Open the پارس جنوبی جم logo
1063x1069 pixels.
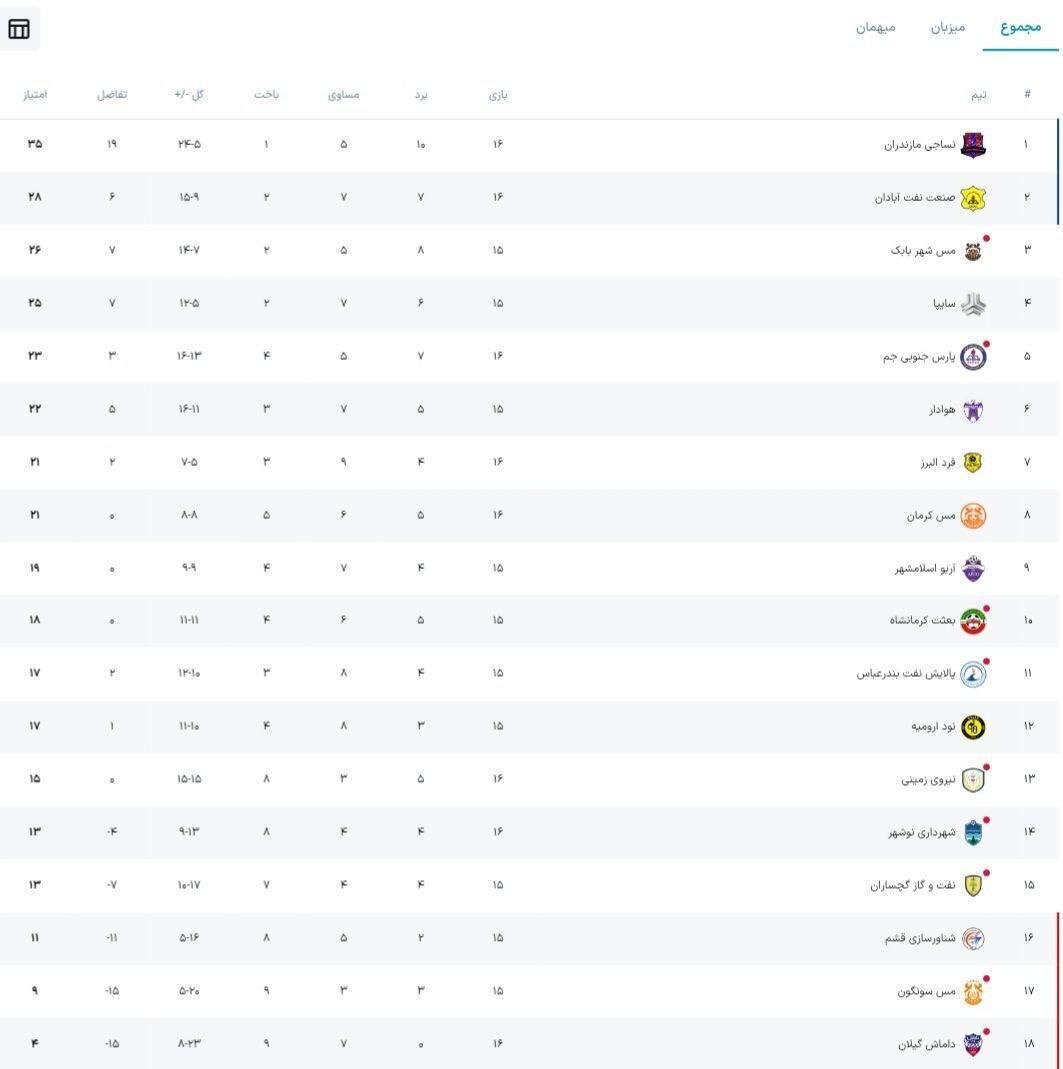pyautogui.click(x=973, y=357)
